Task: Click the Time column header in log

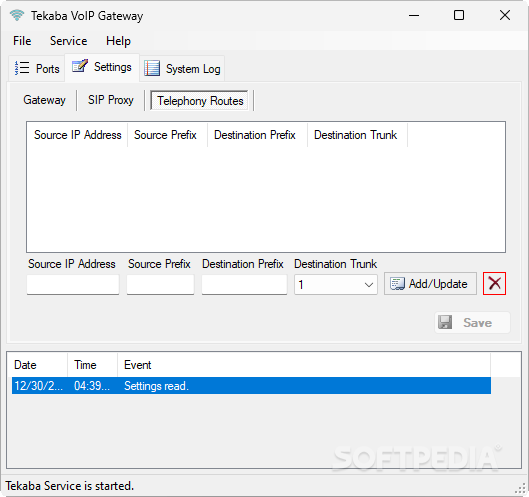Action: (x=92, y=365)
